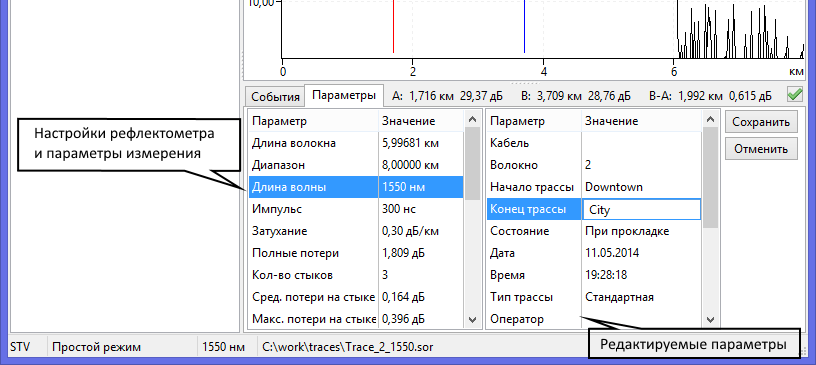
Task: Click up arrow of left parameters scrollbar
Action: (x=473, y=119)
